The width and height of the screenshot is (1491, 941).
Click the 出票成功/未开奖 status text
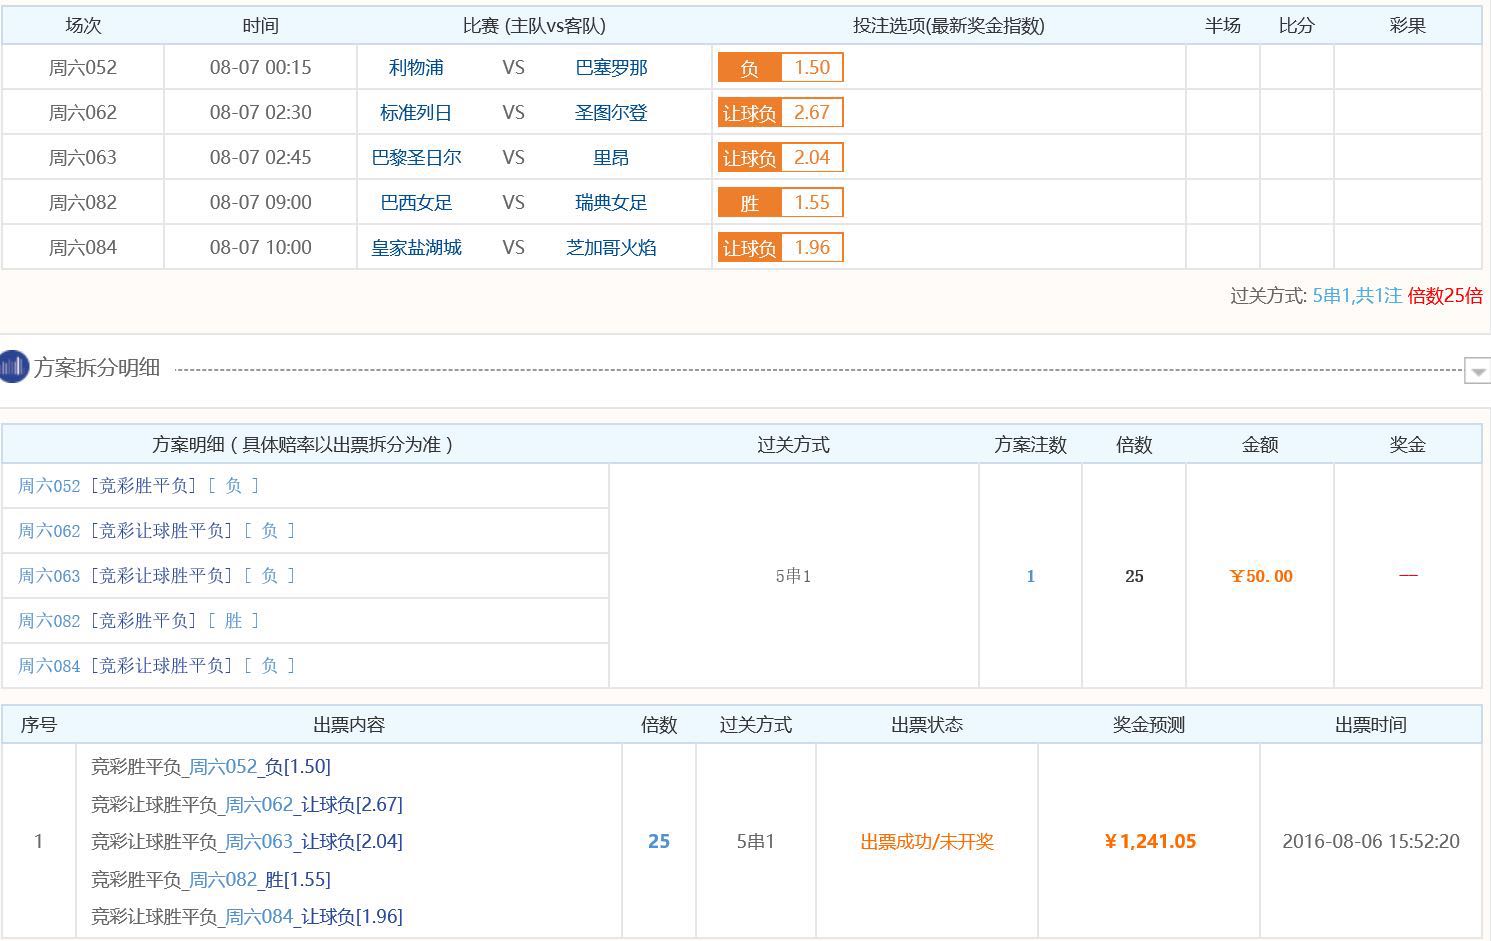point(926,841)
